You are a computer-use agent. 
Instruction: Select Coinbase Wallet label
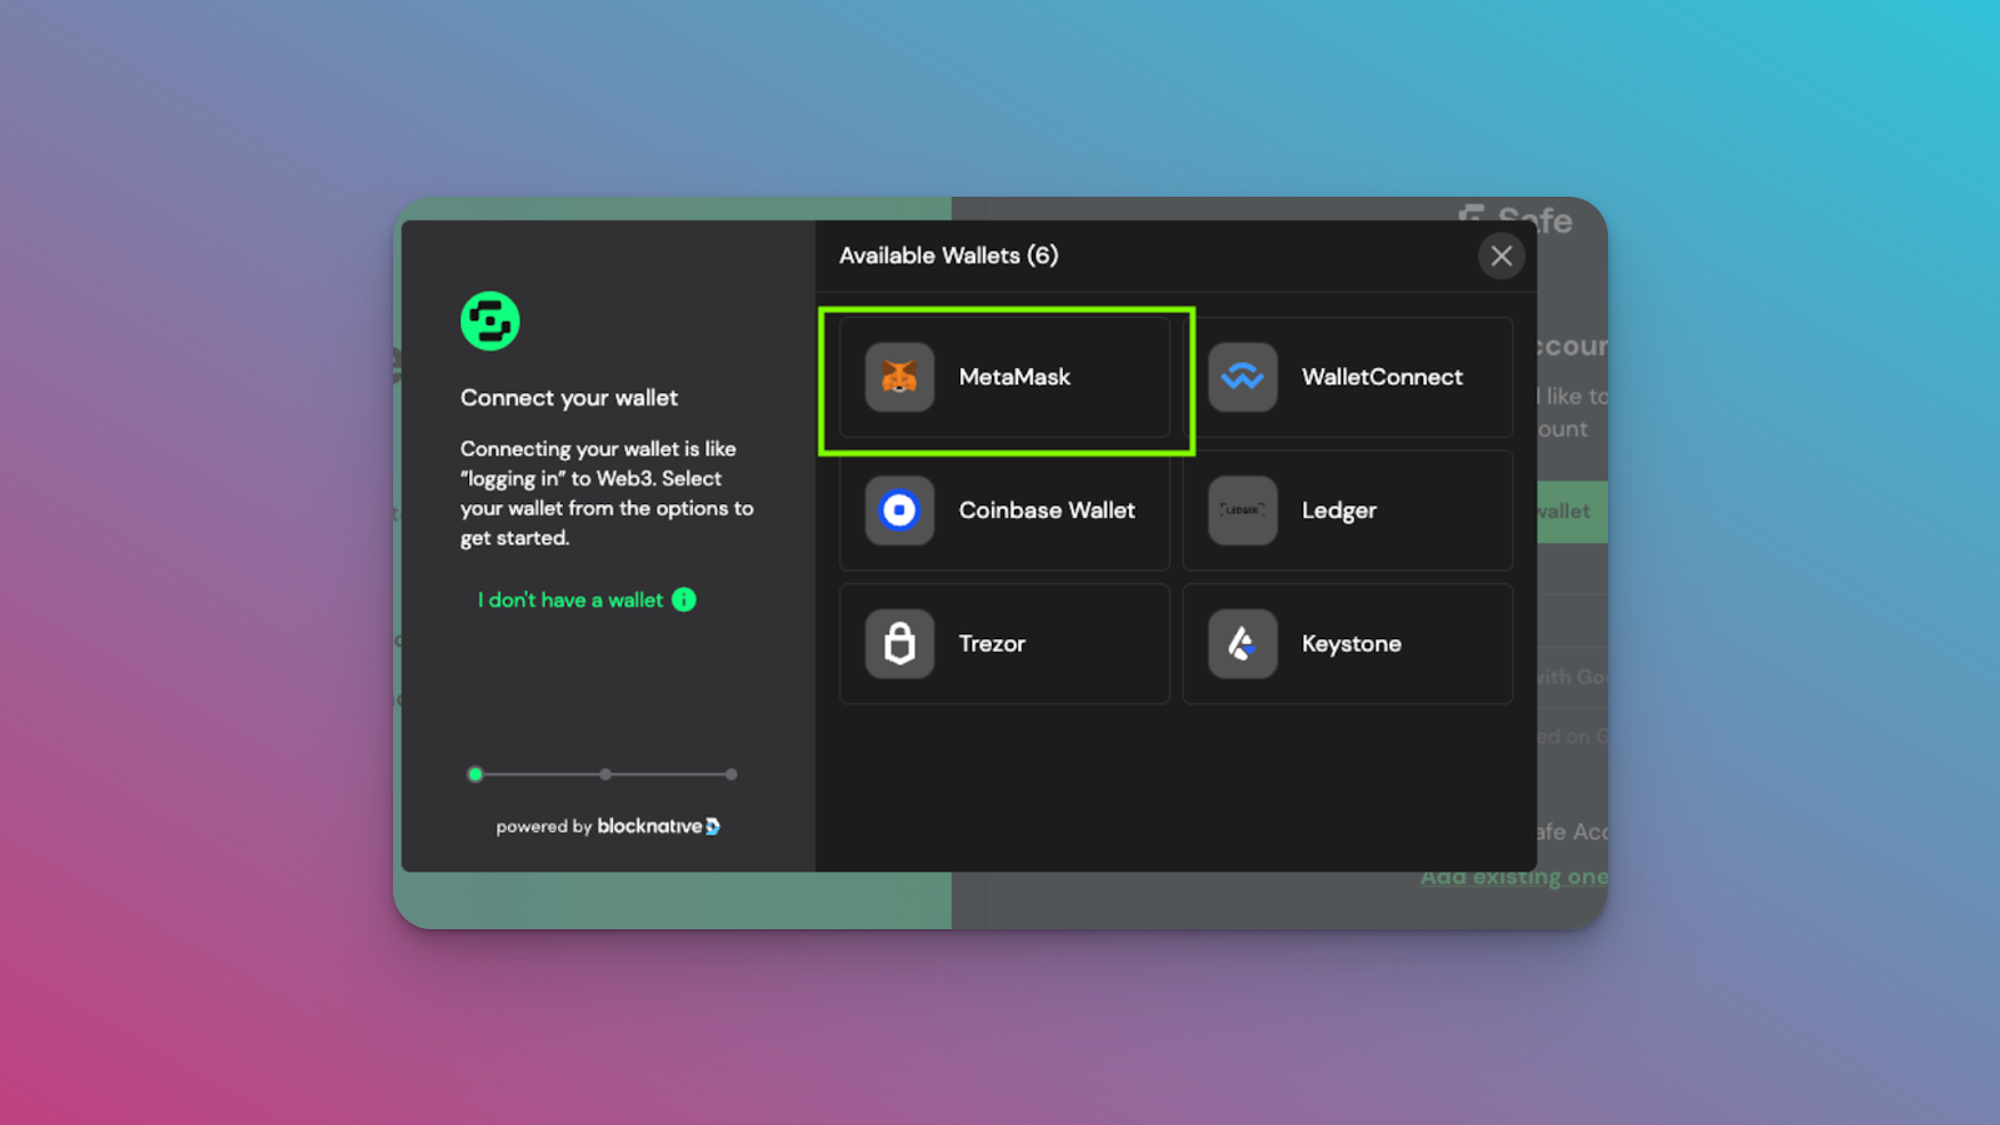point(1047,510)
